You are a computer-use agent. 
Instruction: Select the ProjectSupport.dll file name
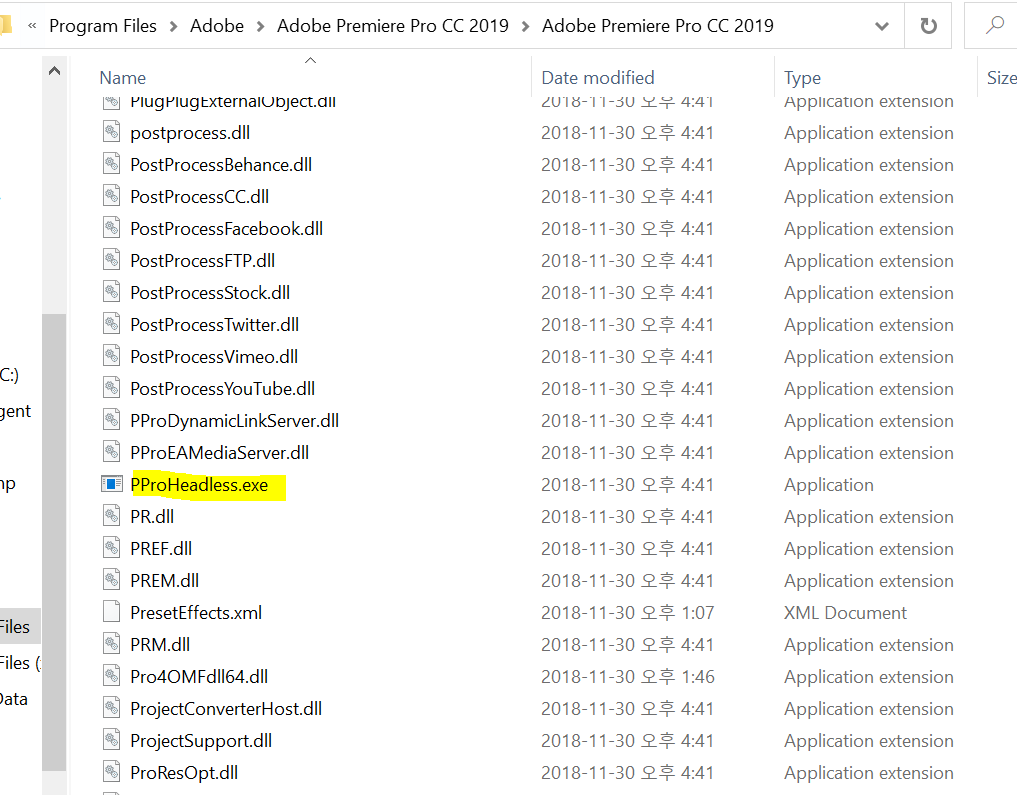[x=201, y=741]
